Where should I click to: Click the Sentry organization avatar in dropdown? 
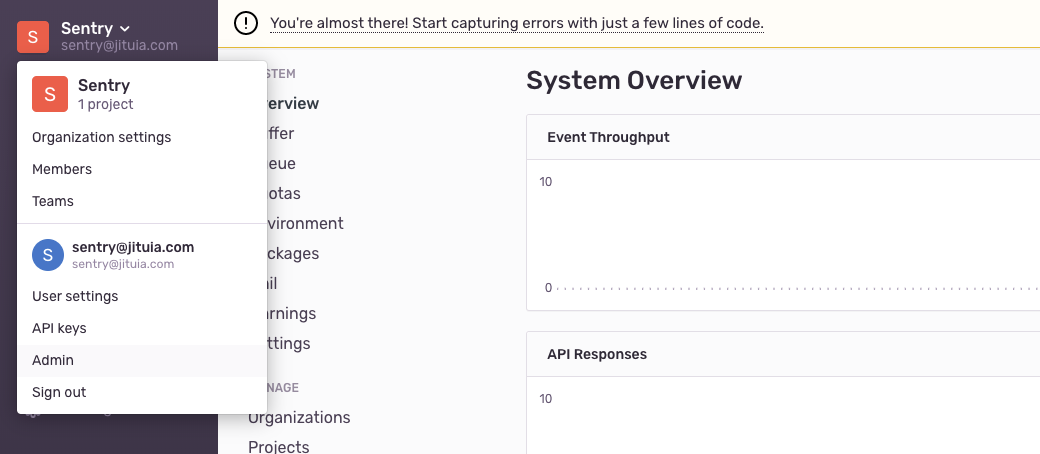click(50, 94)
